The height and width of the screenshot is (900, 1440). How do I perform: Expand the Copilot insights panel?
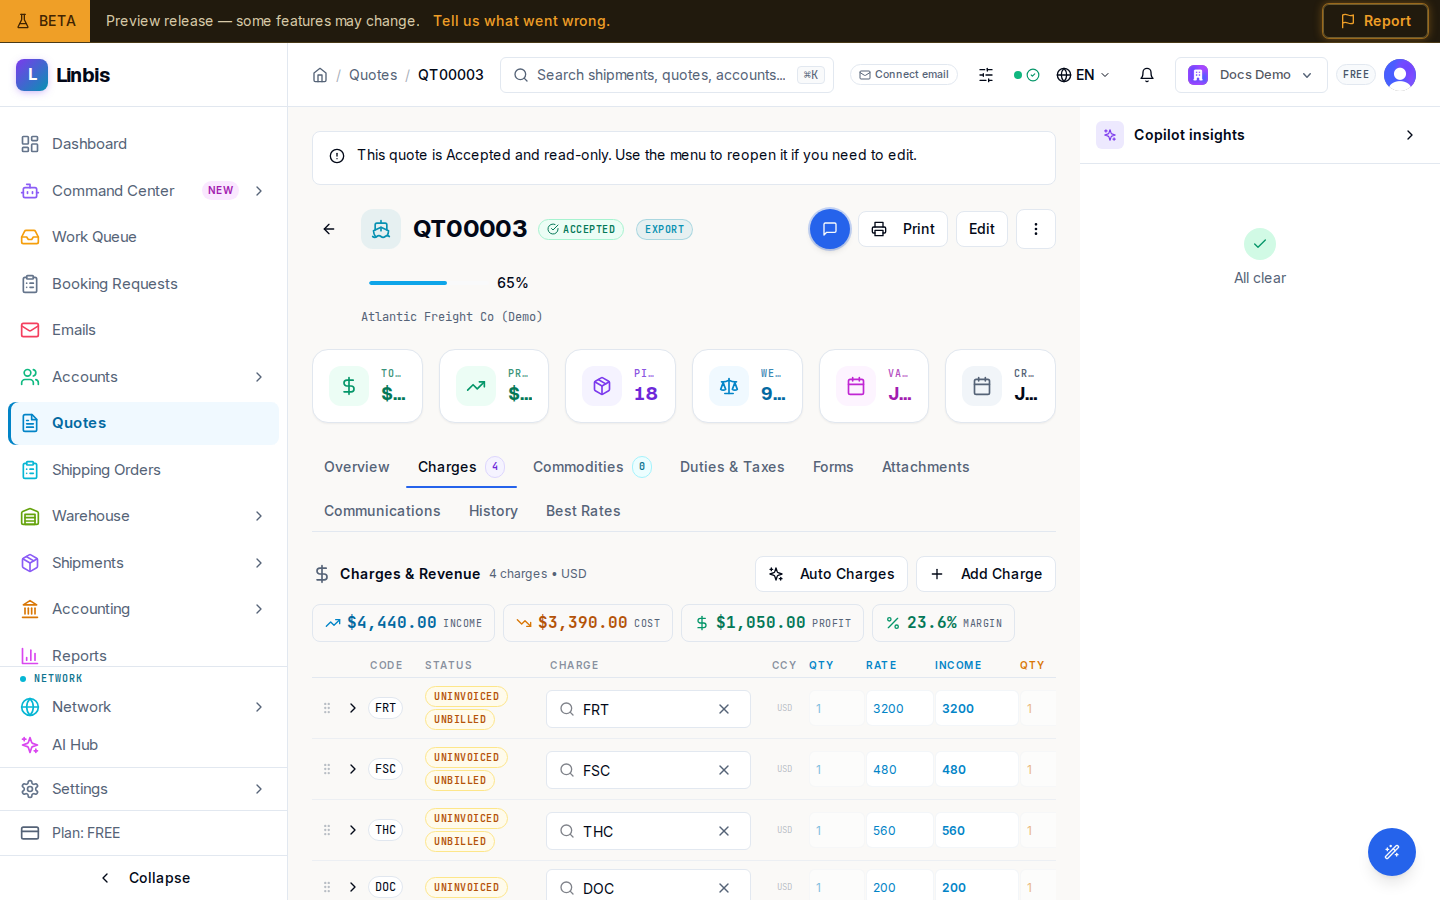(x=1410, y=135)
